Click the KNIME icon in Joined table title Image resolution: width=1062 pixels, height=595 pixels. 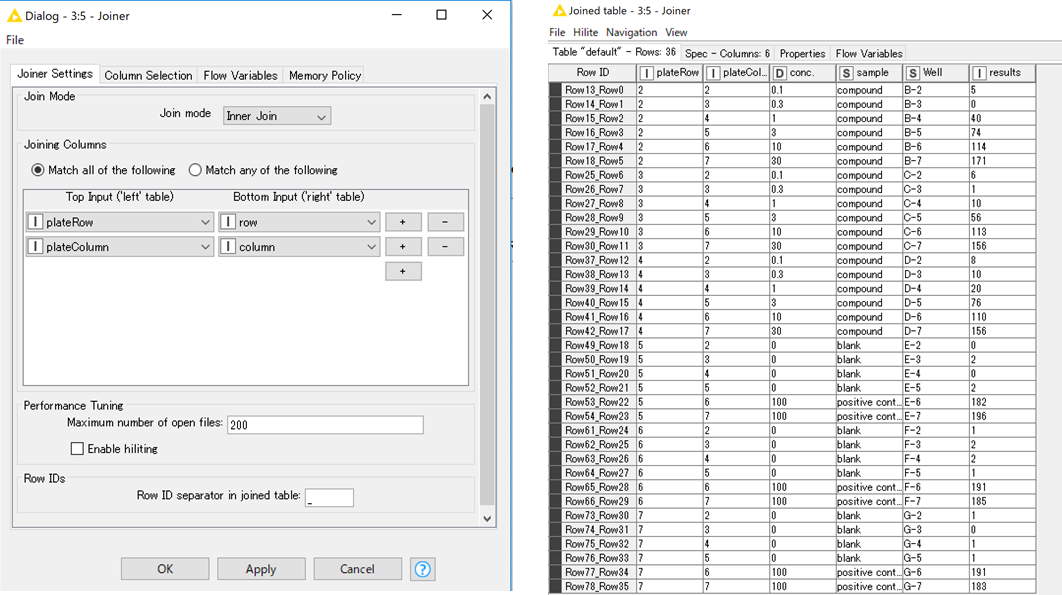coord(559,11)
